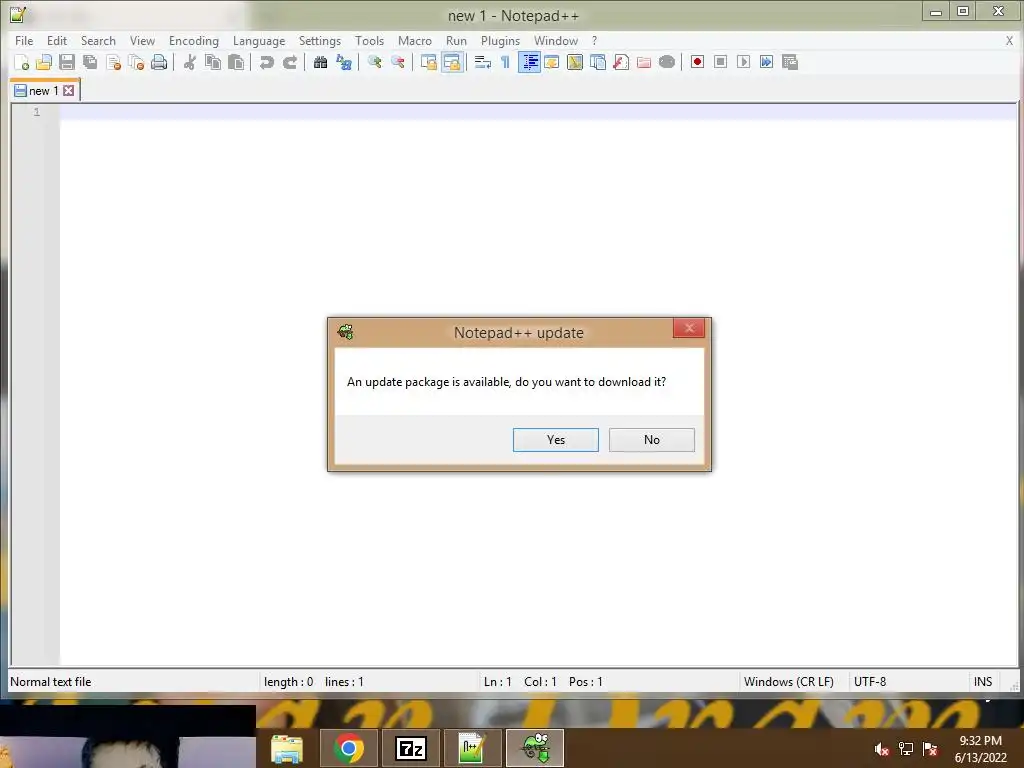Click Yes to download the update
Image resolution: width=1024 pixels, height=768 pixels.
pyautogui.click(x=556, y=440)
